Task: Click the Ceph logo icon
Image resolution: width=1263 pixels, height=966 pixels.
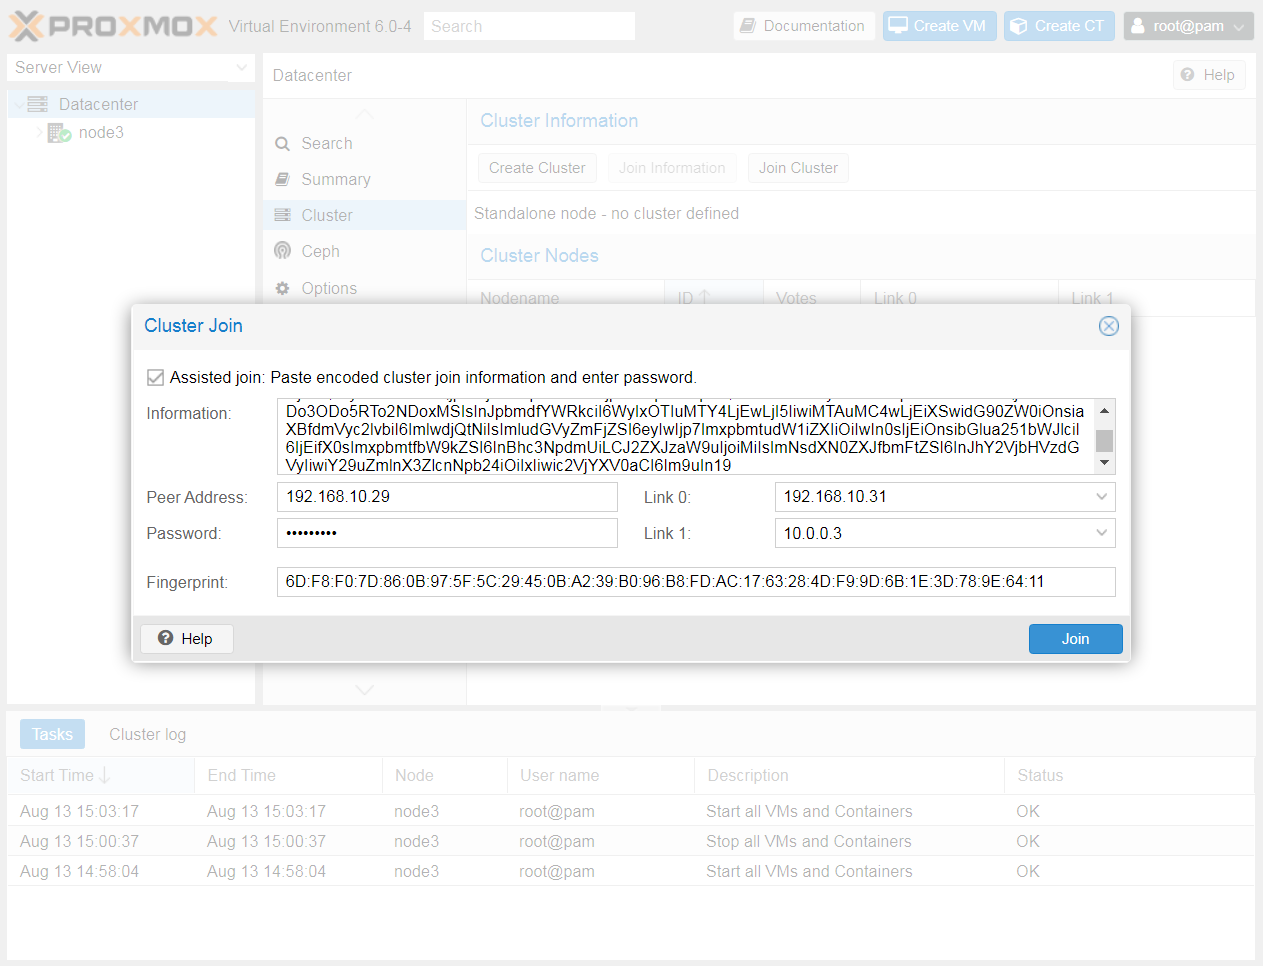Action: [x=282, y=251]
